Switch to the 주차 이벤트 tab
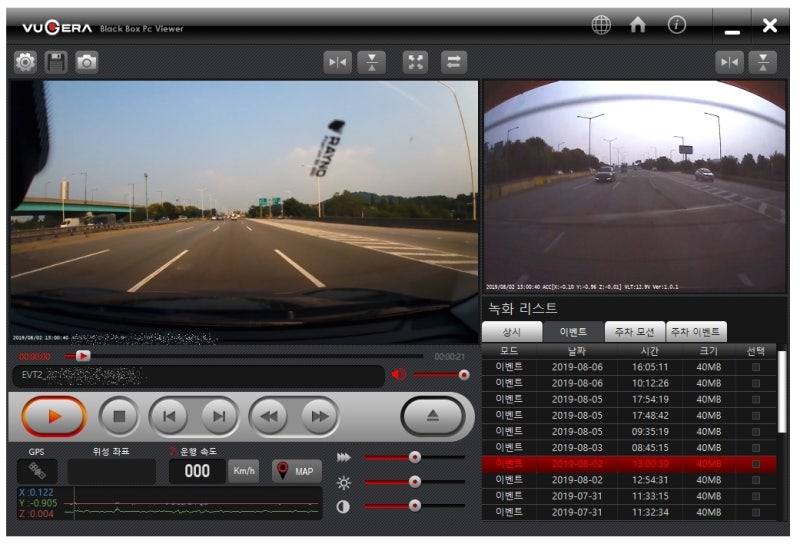800x544 pixels. pyautogui.click(x=696, y=332)
